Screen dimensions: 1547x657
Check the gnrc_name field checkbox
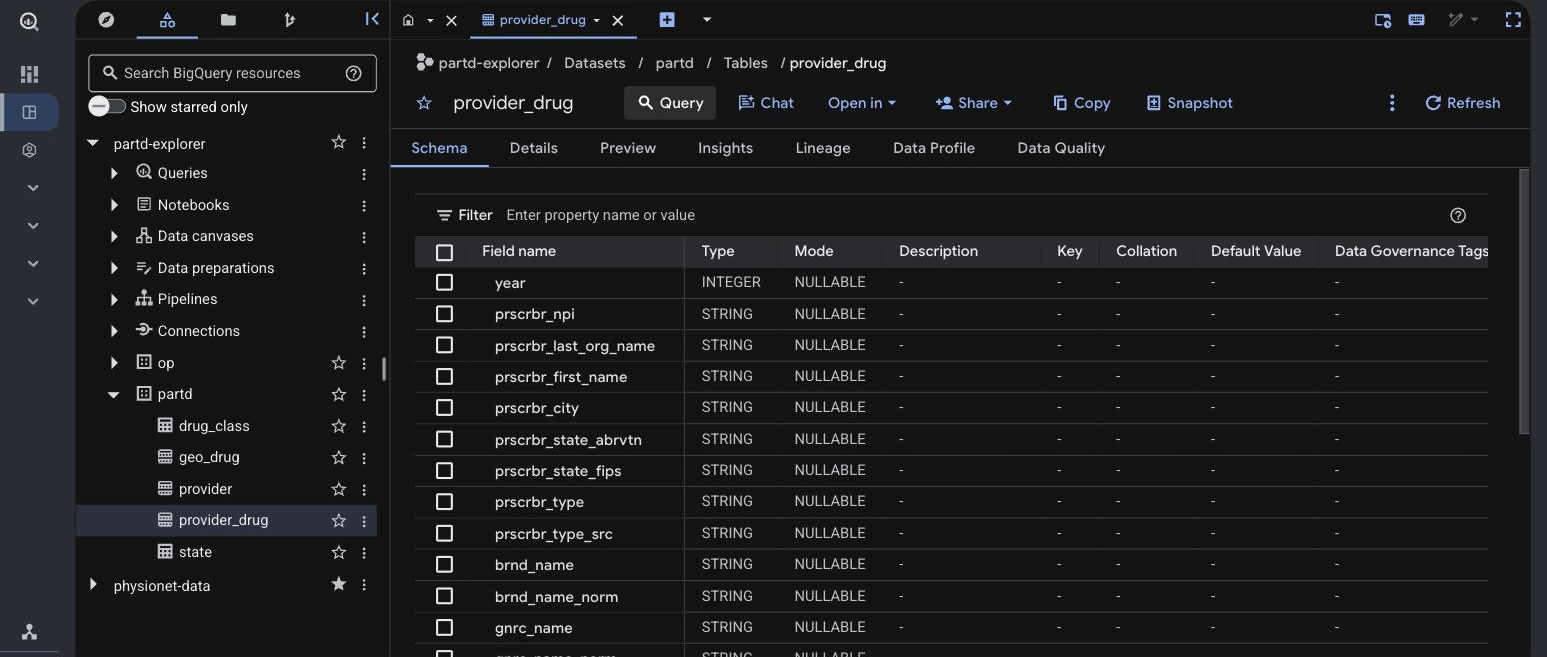pyautogui.click(x=445, y=628)
